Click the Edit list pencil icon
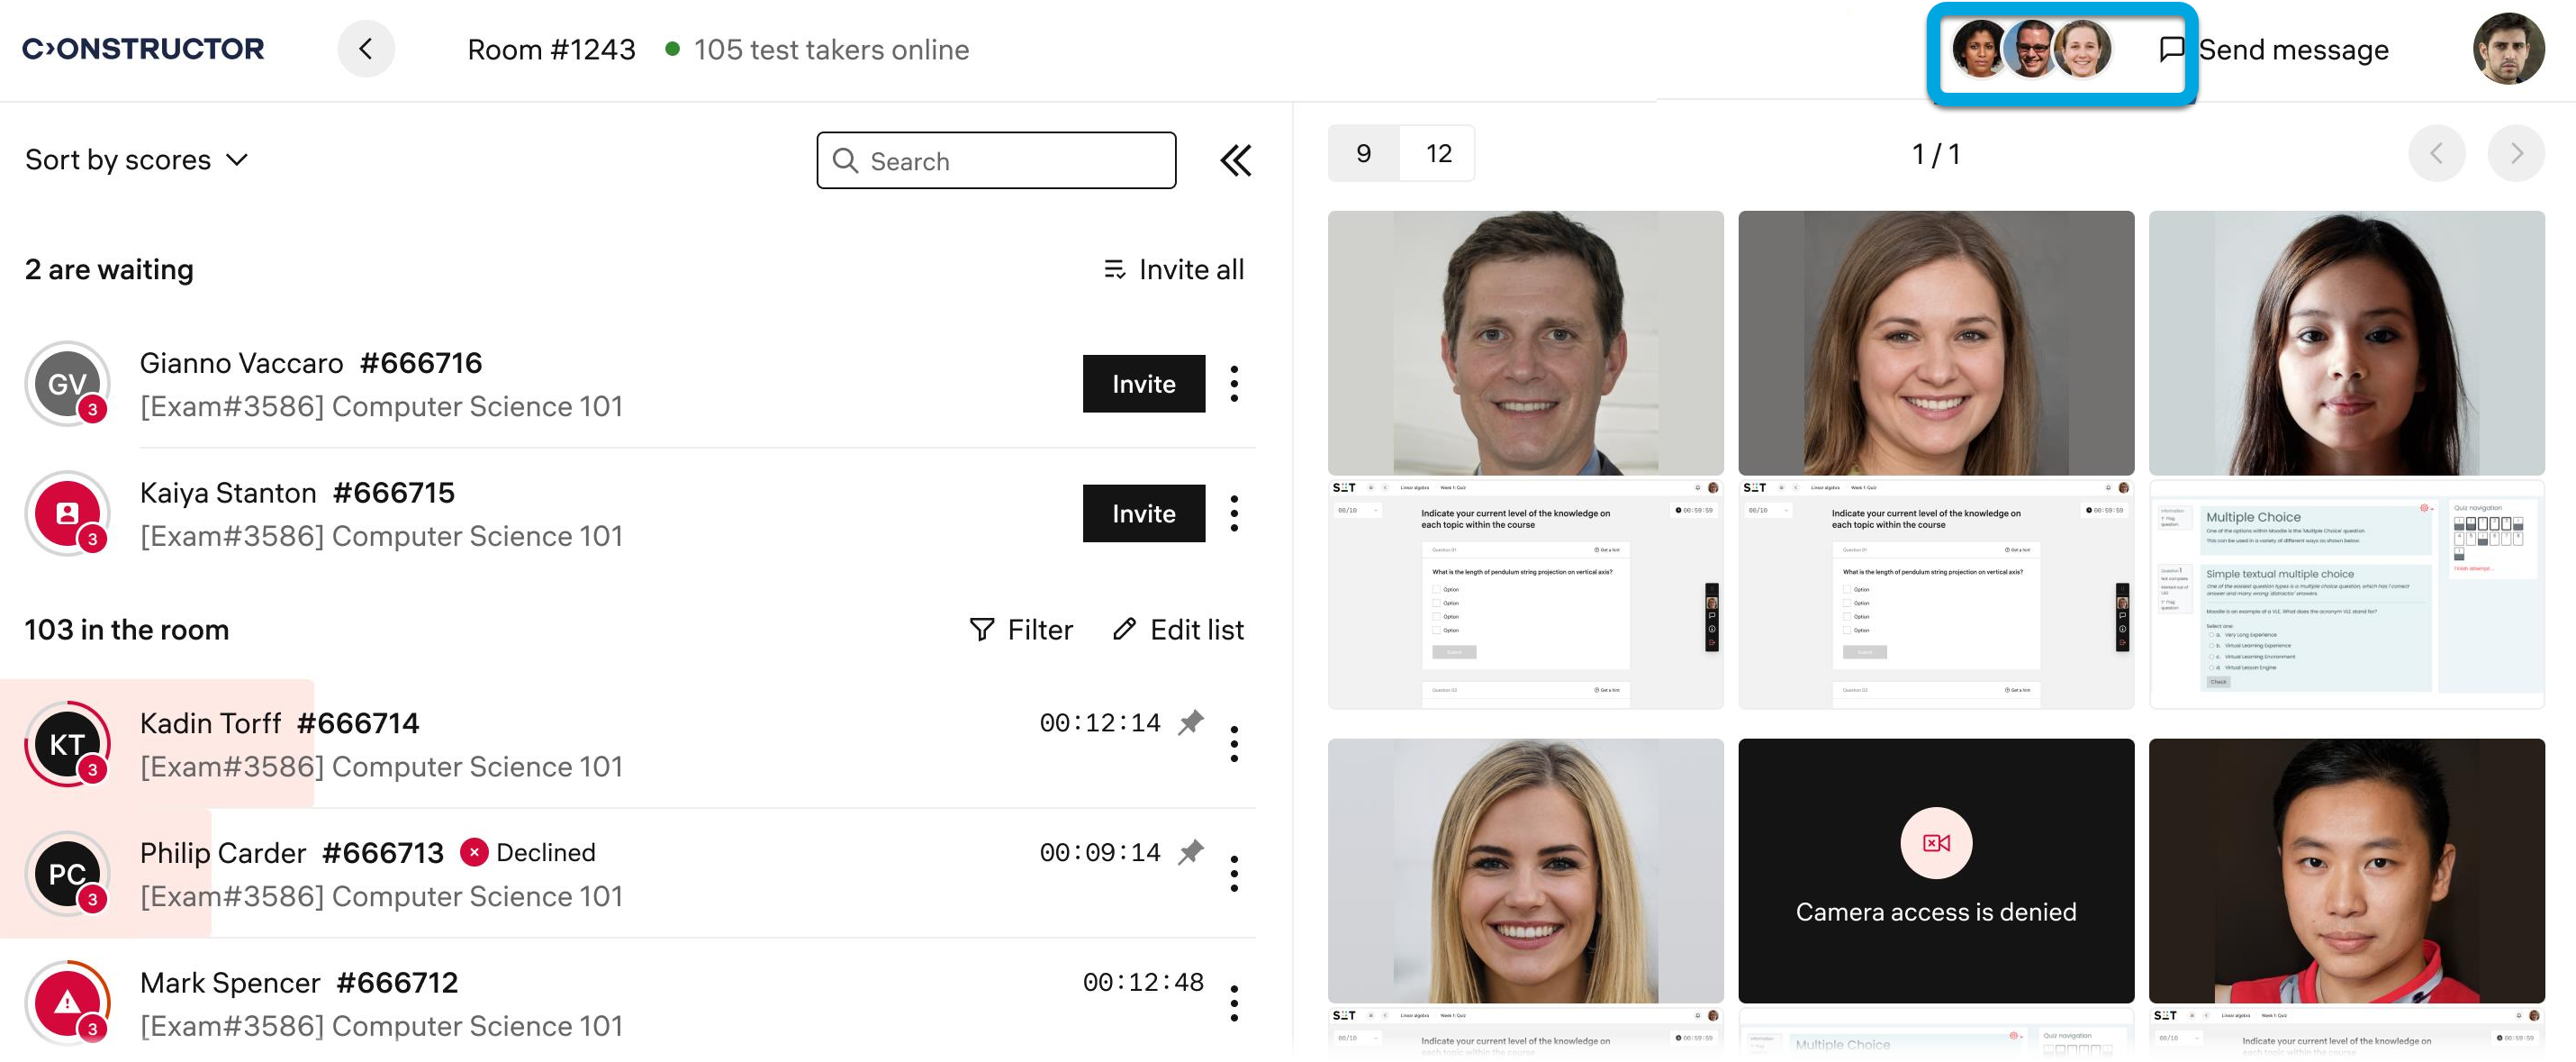 click(1124, 630)
